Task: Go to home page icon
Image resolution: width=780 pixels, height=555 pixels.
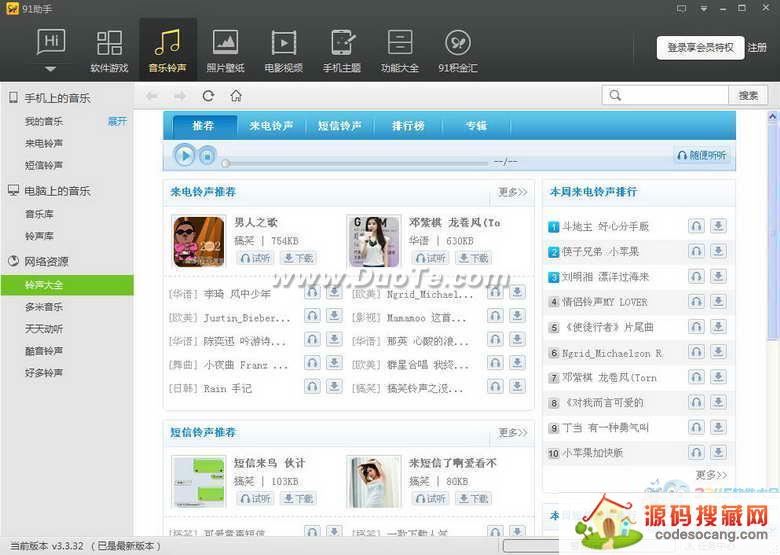Action: click(x=236, y=96)
